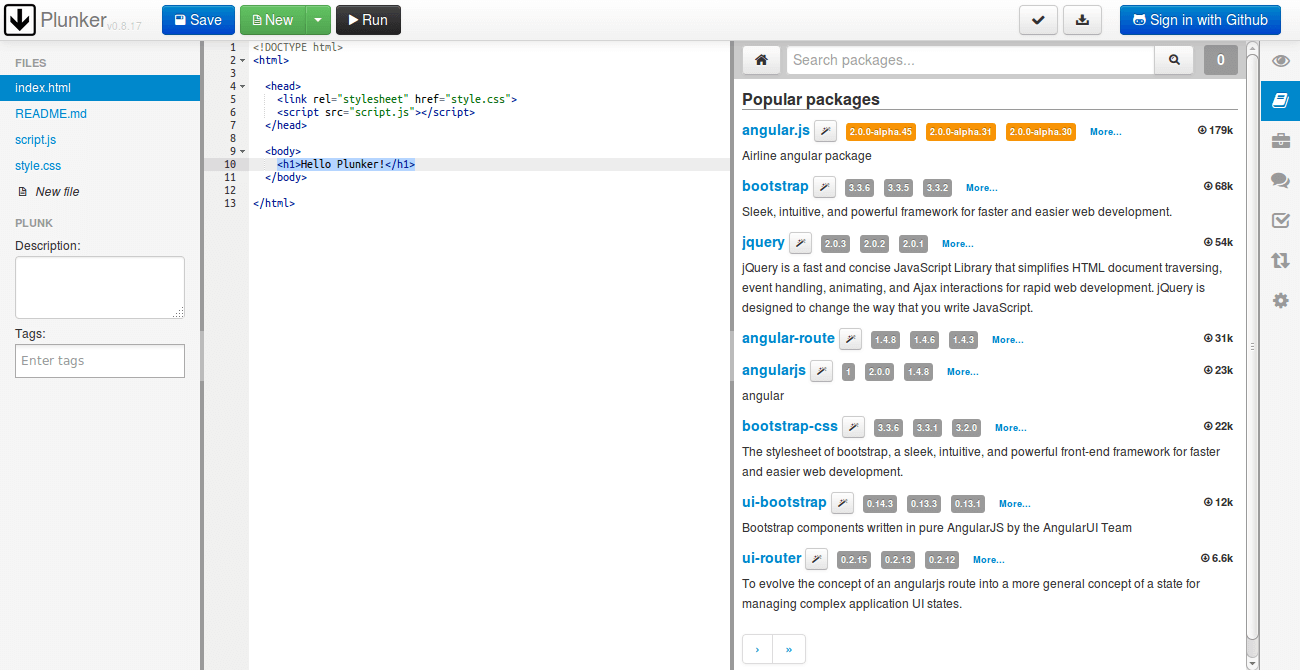Show more versions of ui-bootstrap
This screenshot has height=670, width=1300.
click(1014, 504)
